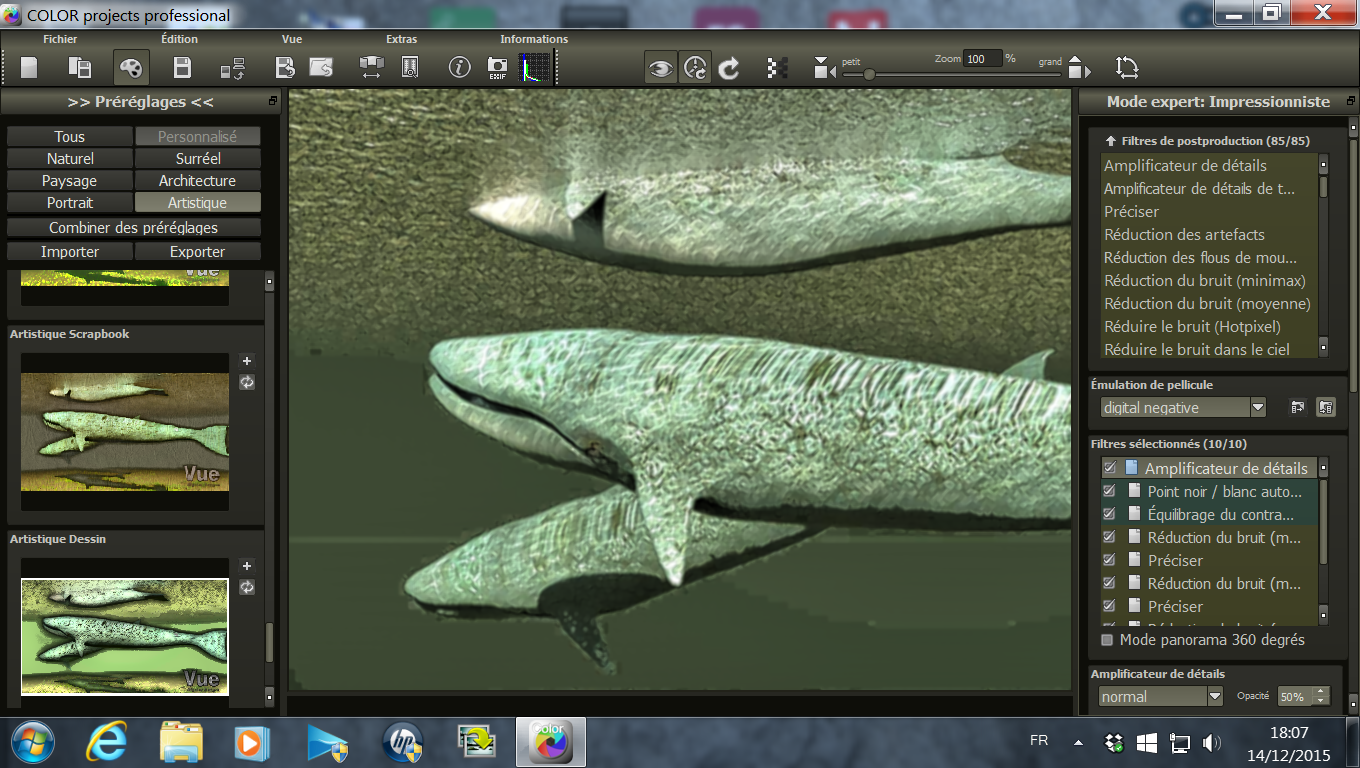1360x768 pixels.
Task: Increase Opacité with the up stepper arrow
Action: pyautogui.click(x=1322, y=691)
